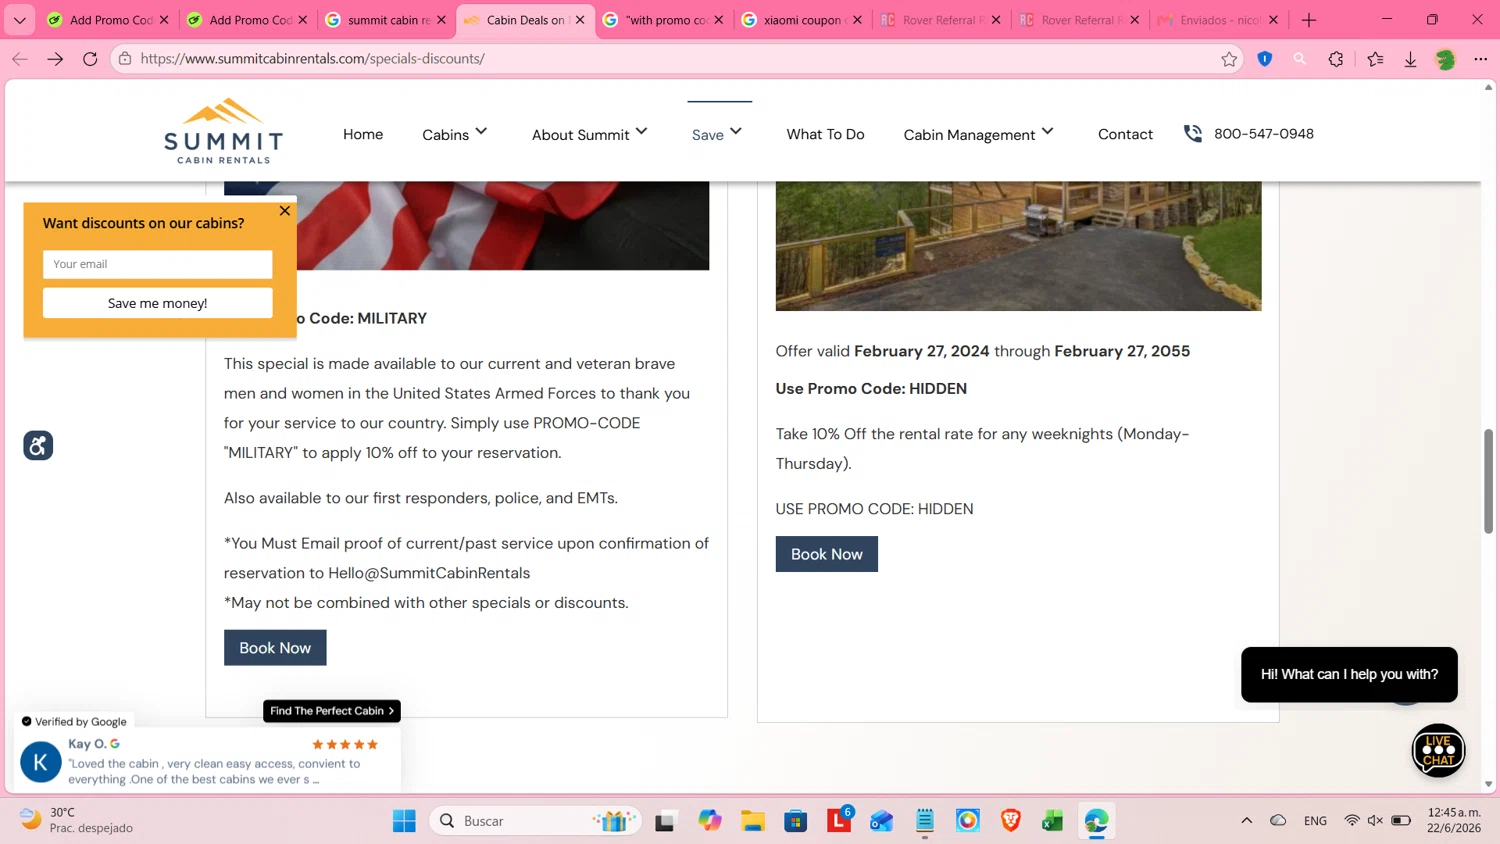Viewport: 1500px width, 844px height.
Task: Open the clock and date display
Action: (1453, 821)
